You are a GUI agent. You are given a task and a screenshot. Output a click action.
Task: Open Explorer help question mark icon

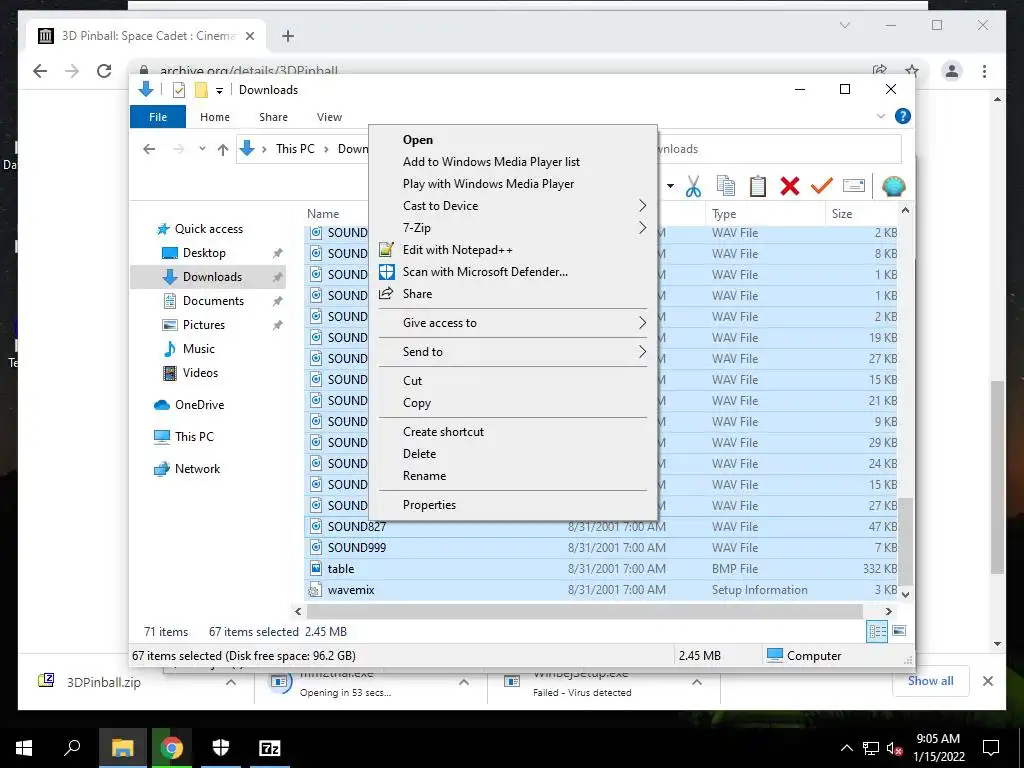pos(903,116)
